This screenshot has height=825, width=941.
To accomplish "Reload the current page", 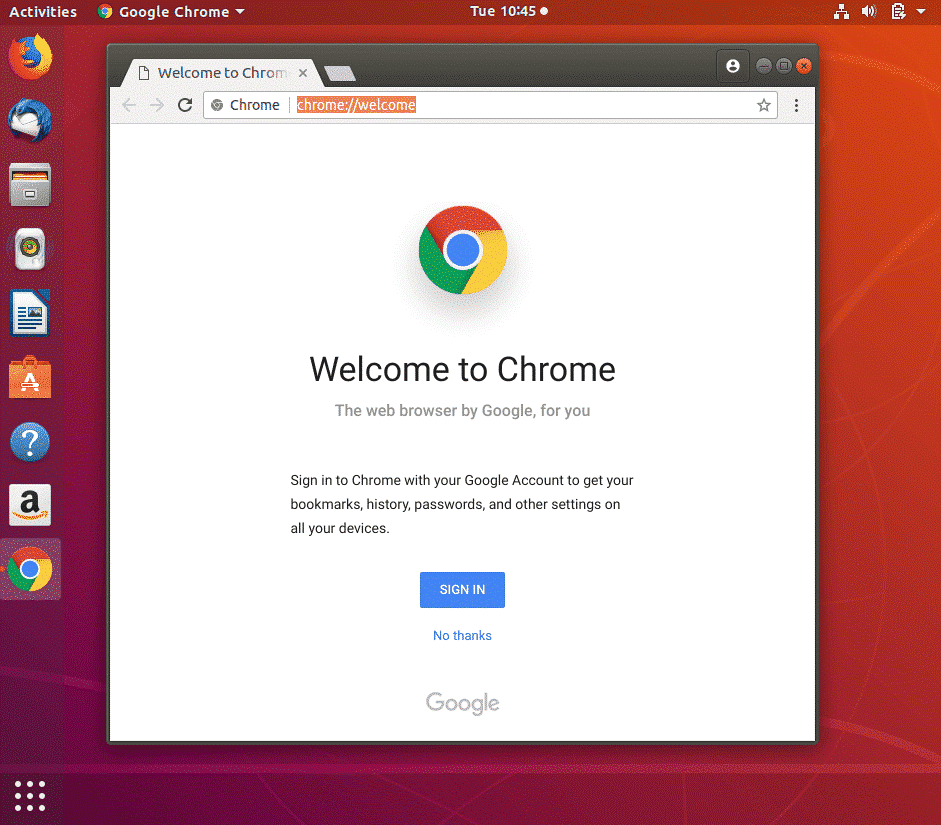I will pos(185,106).
